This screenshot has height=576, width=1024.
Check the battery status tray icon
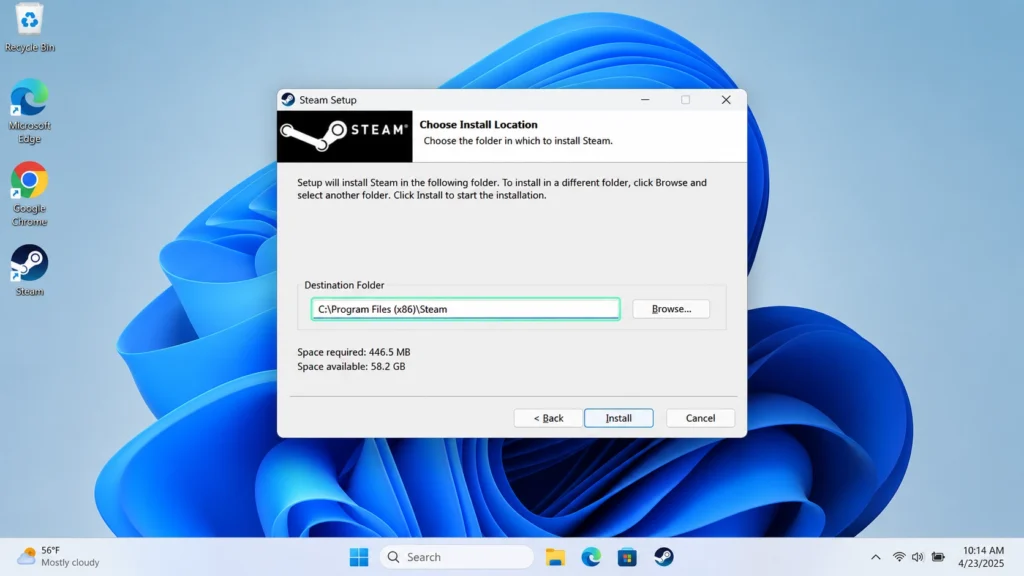coord(938,557)
